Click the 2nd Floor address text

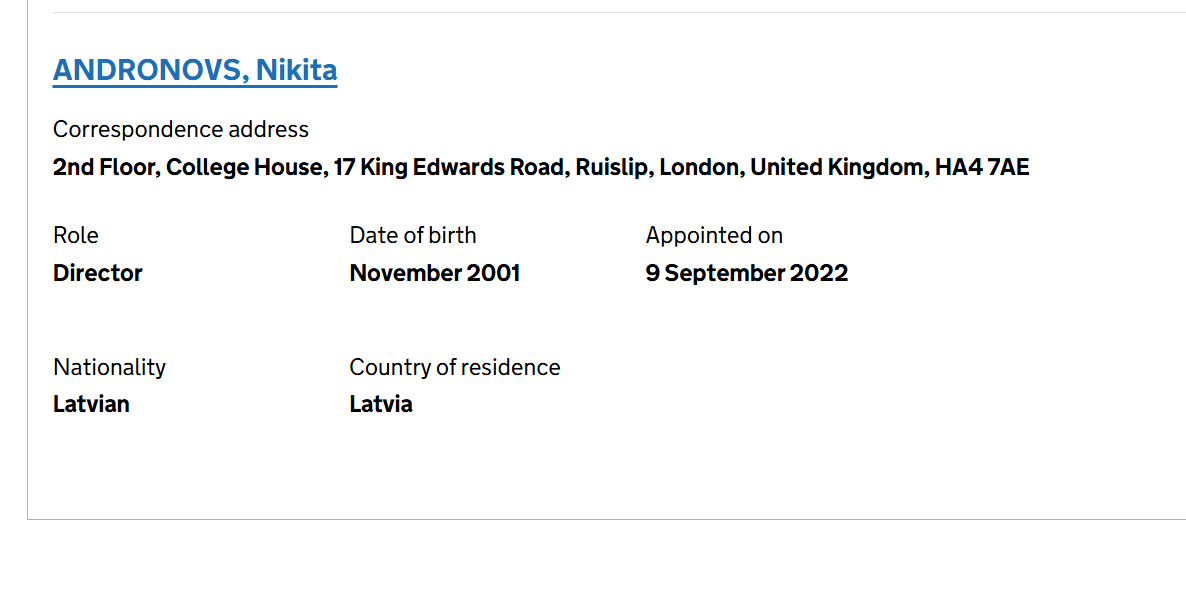104,167
